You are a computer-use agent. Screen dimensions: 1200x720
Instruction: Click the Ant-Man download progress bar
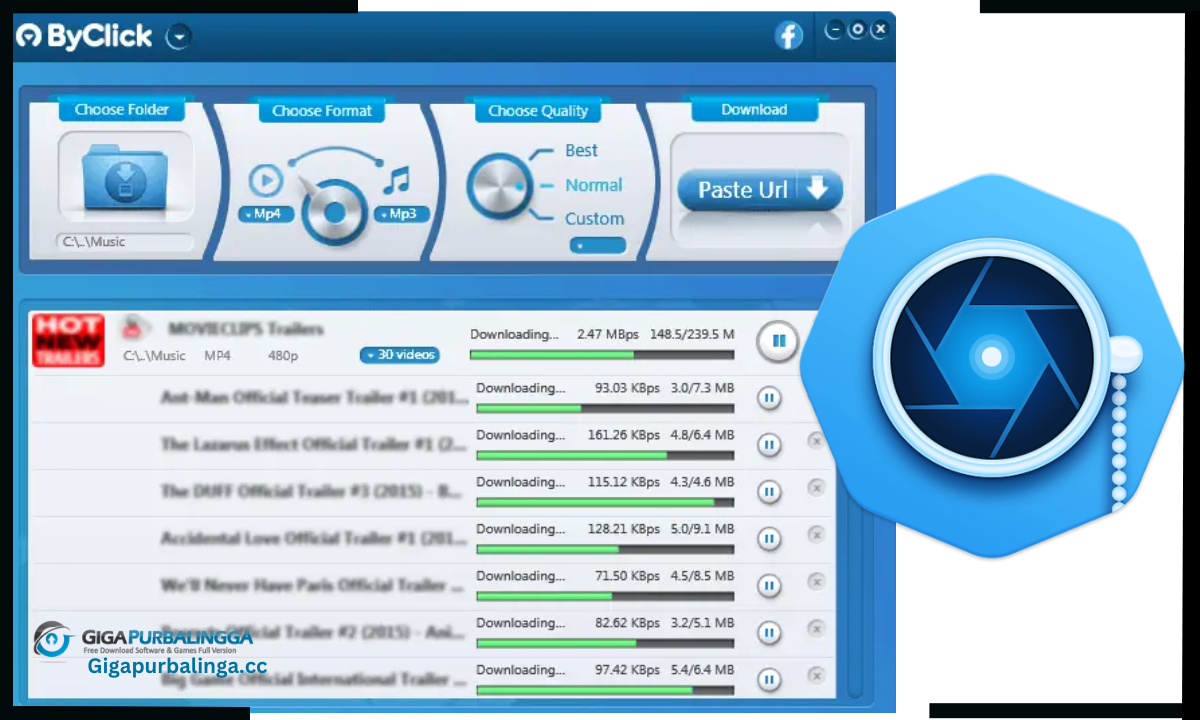(605, 408)
